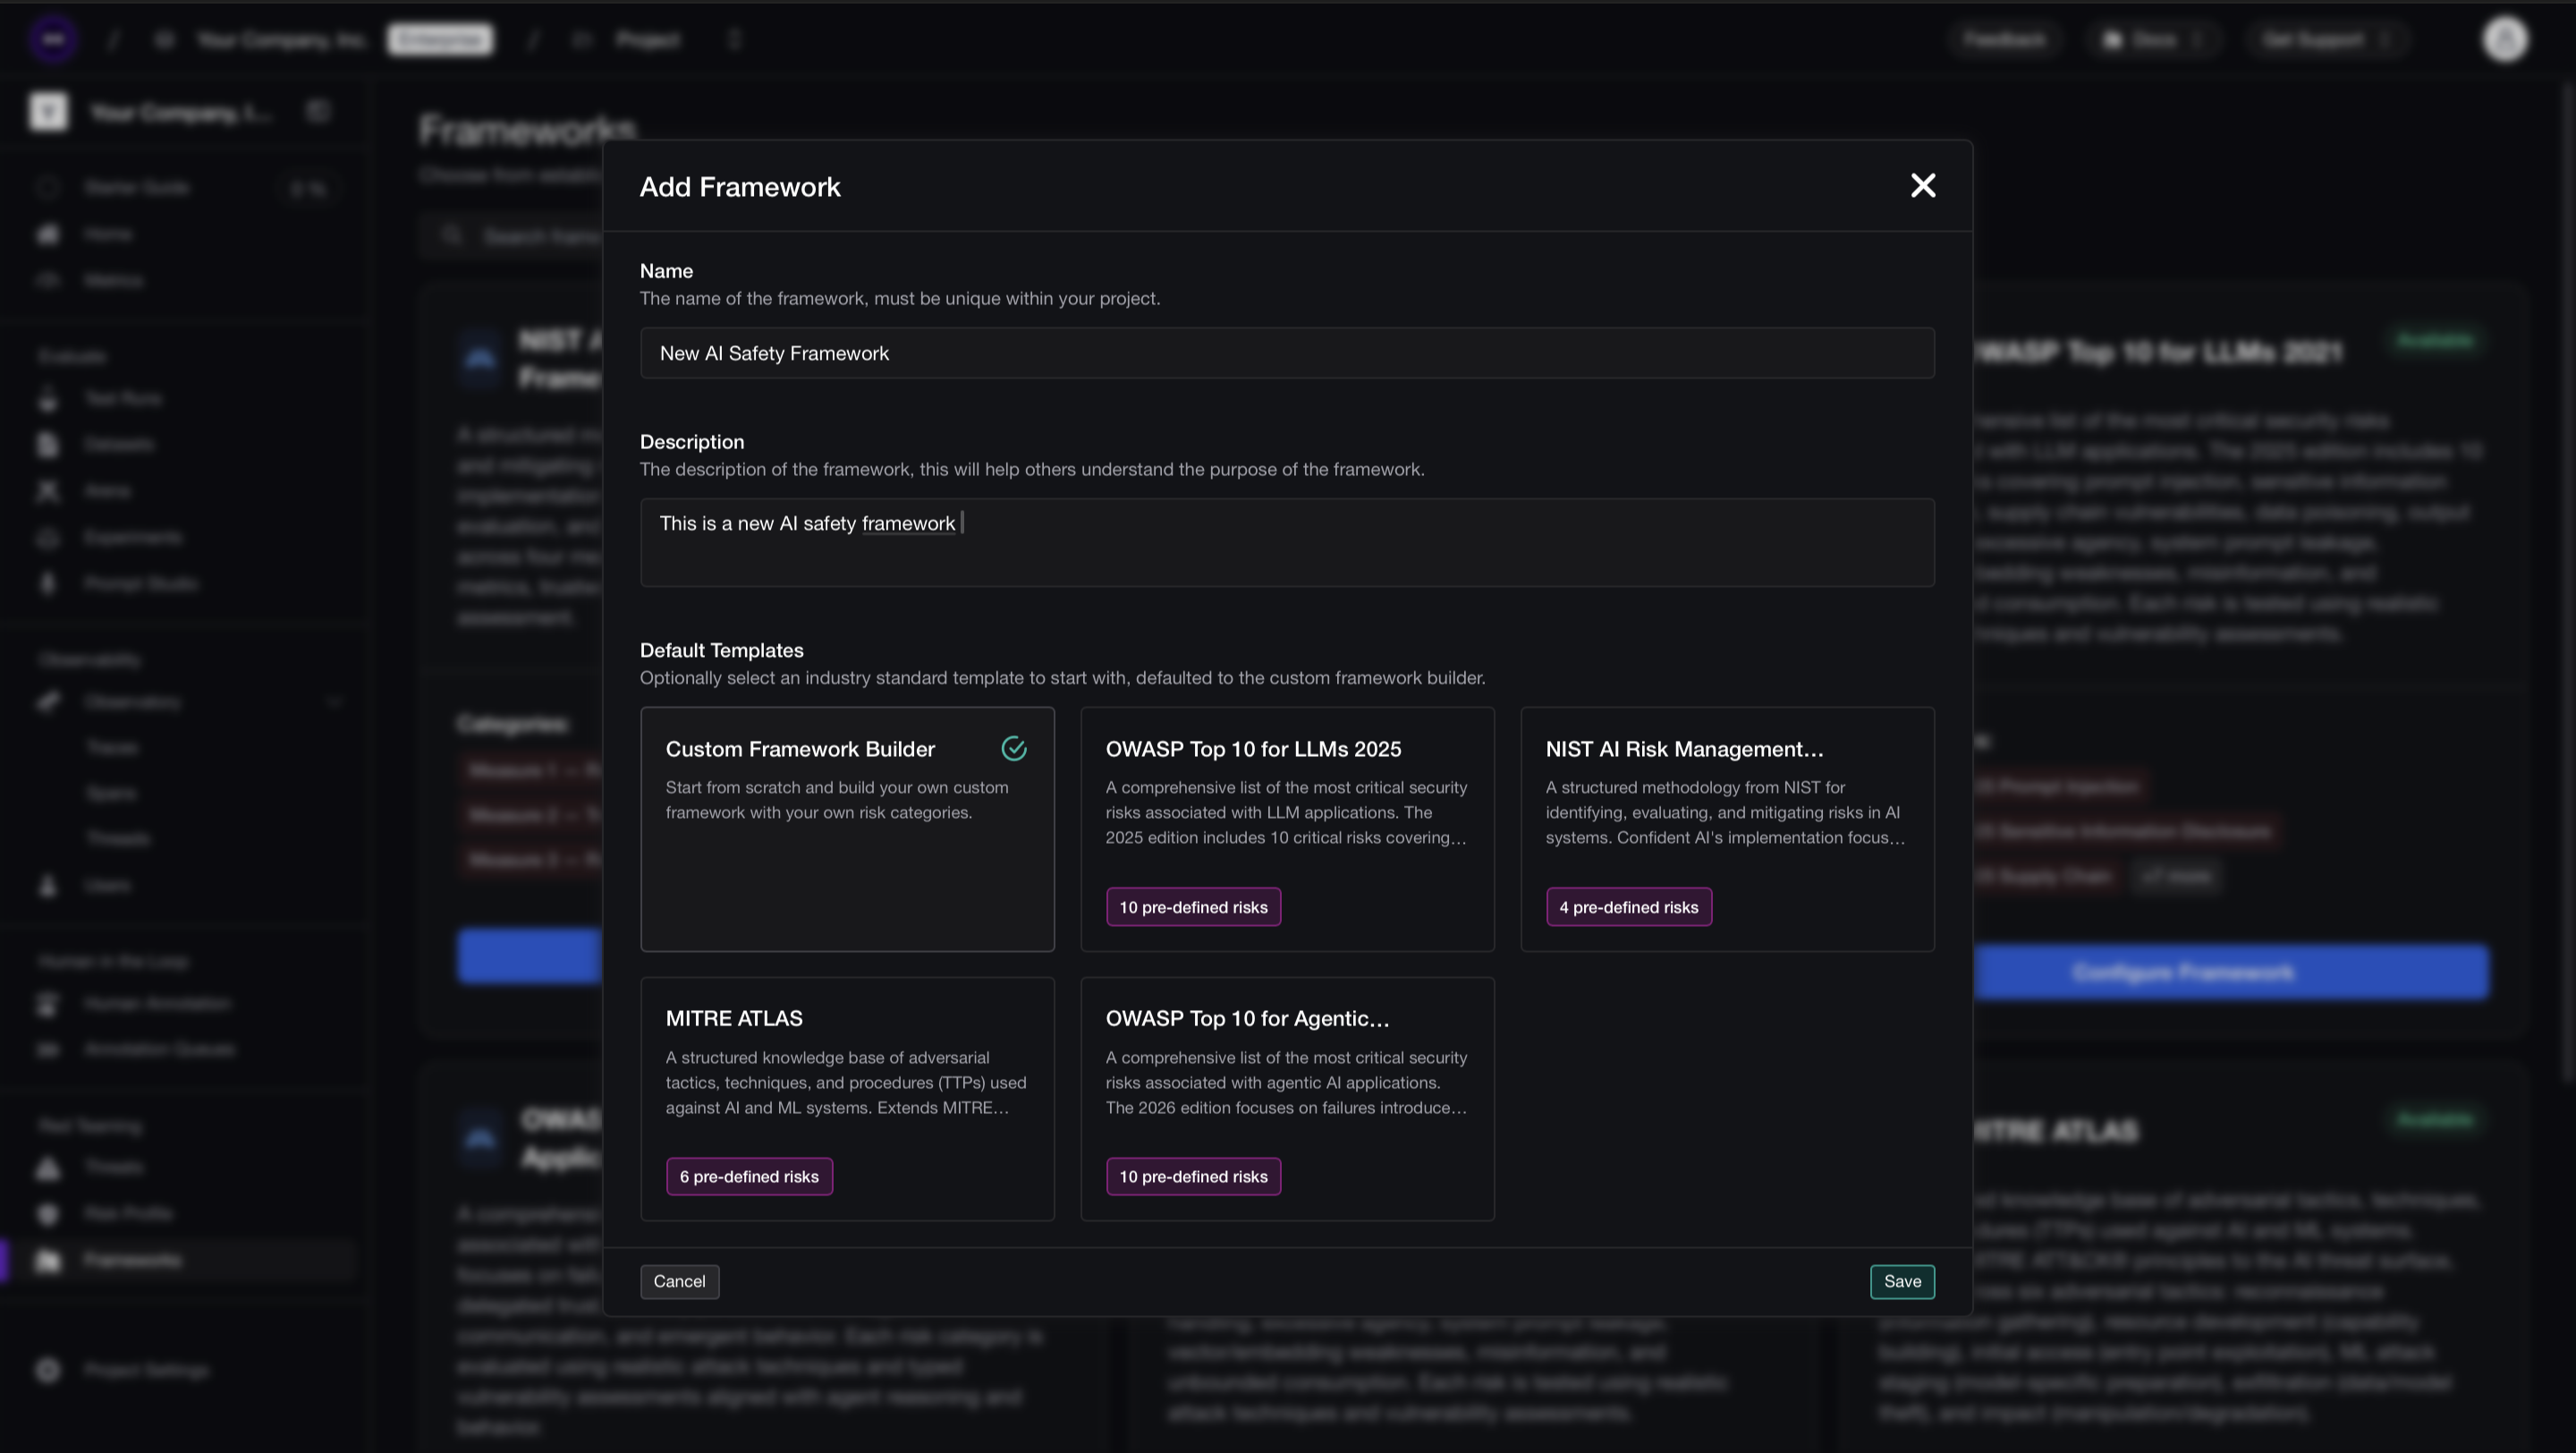Select the OWASP Top 10 for LLMs 2025 template
Viewport: 2576px width, 1453px height.
click(x=1287, y=829)
